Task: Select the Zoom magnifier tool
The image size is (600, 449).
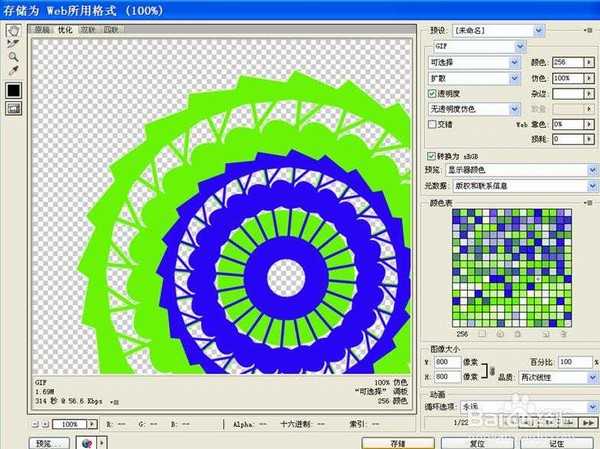Action: coord(14,58)
